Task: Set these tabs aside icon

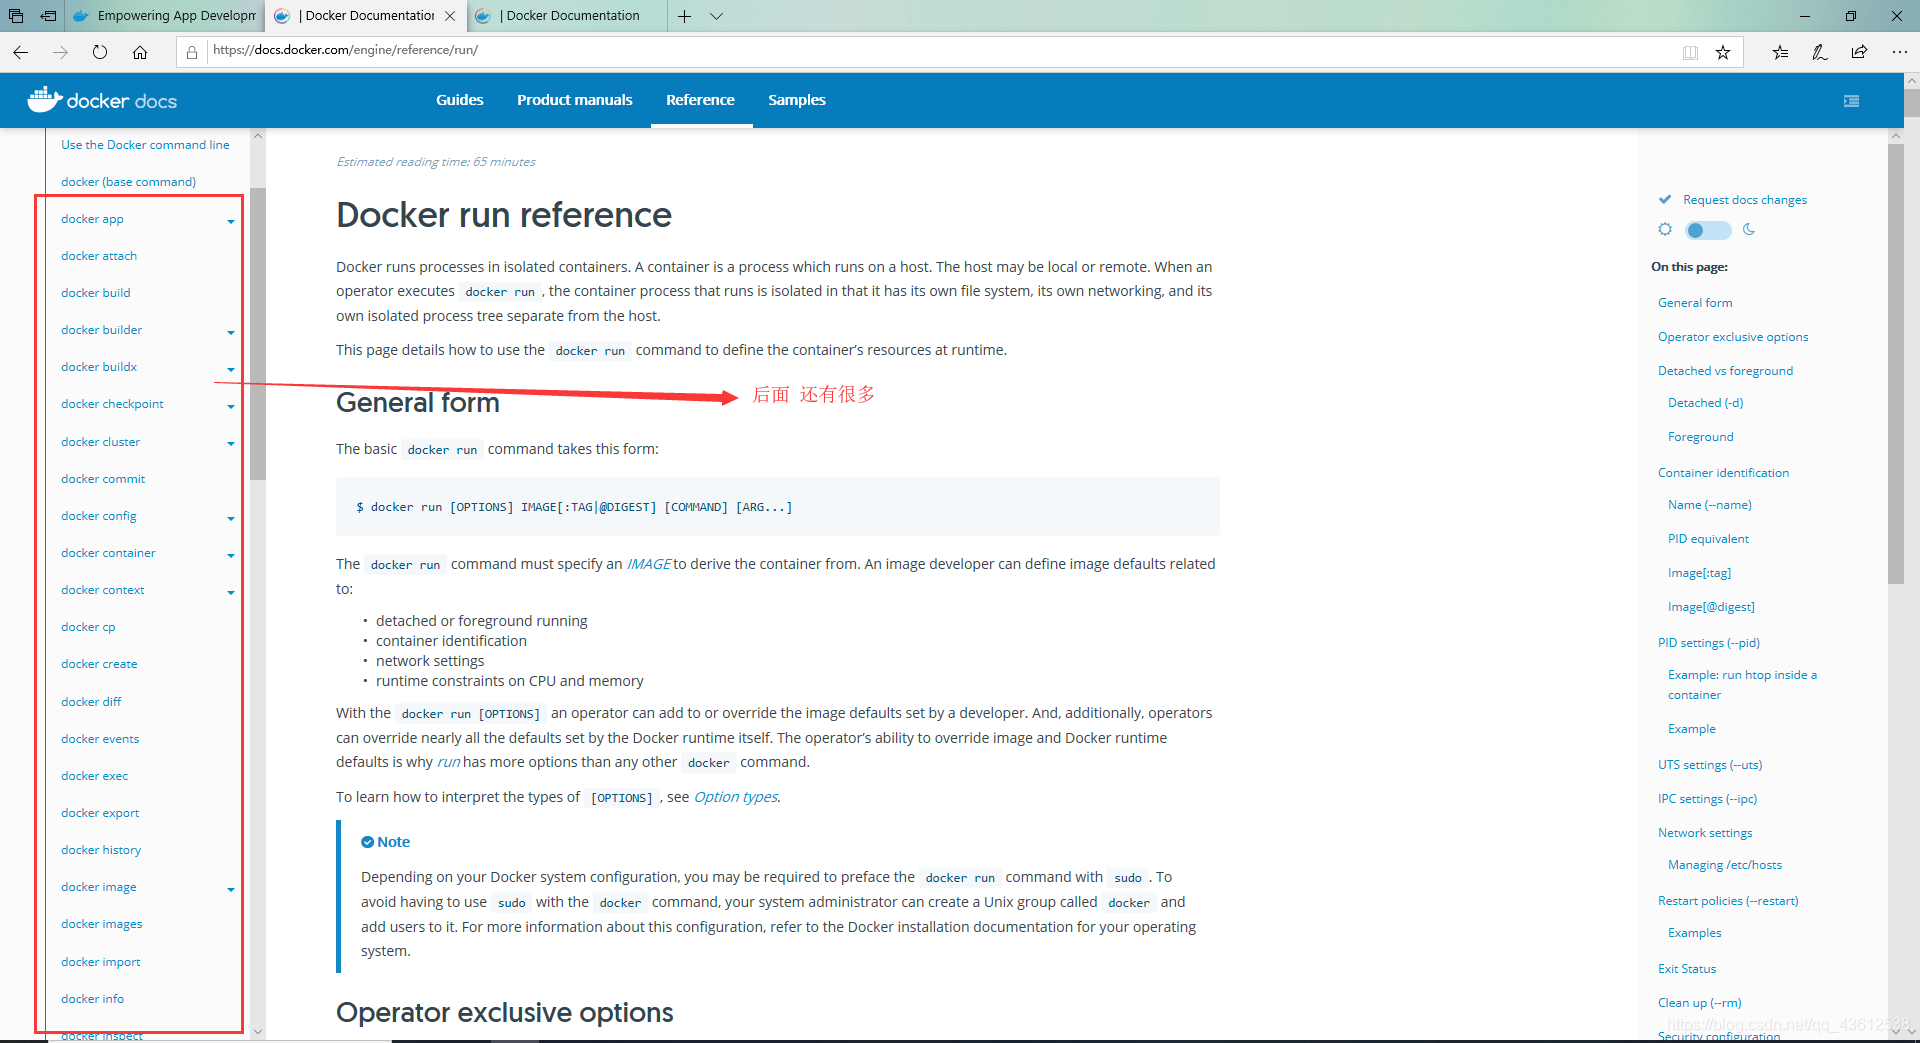Action: click(x=48, y=16)
